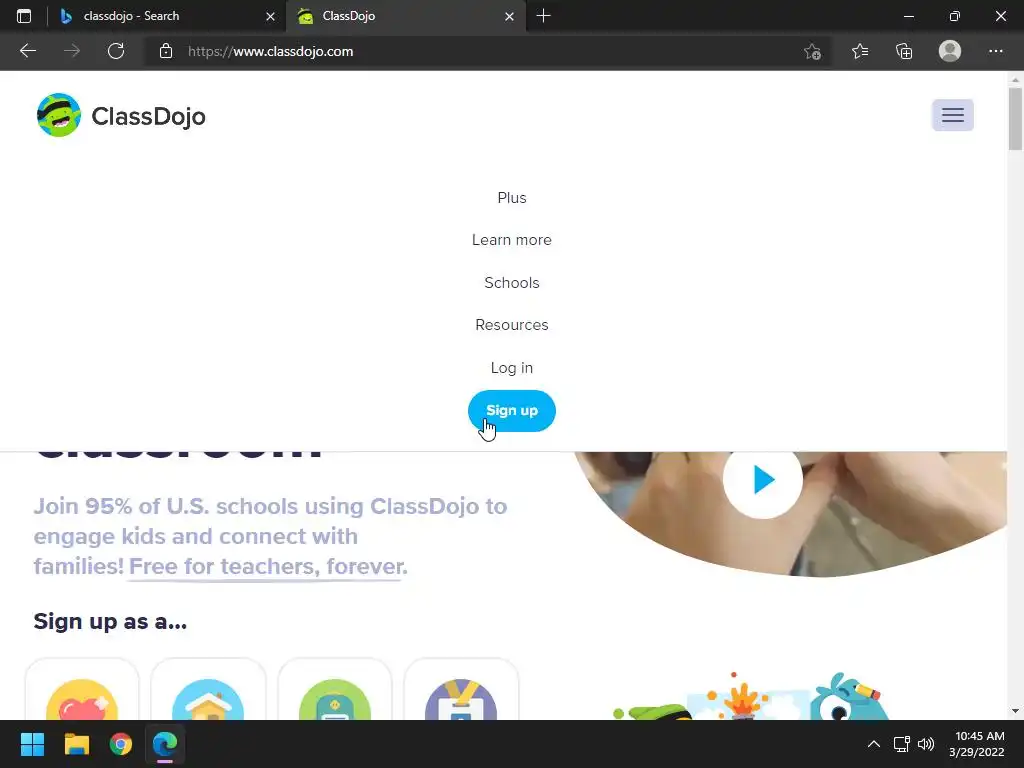Go back to the previous page
Image resolution: width=1024 pixels, height=768 pixels.
[28, 51]
